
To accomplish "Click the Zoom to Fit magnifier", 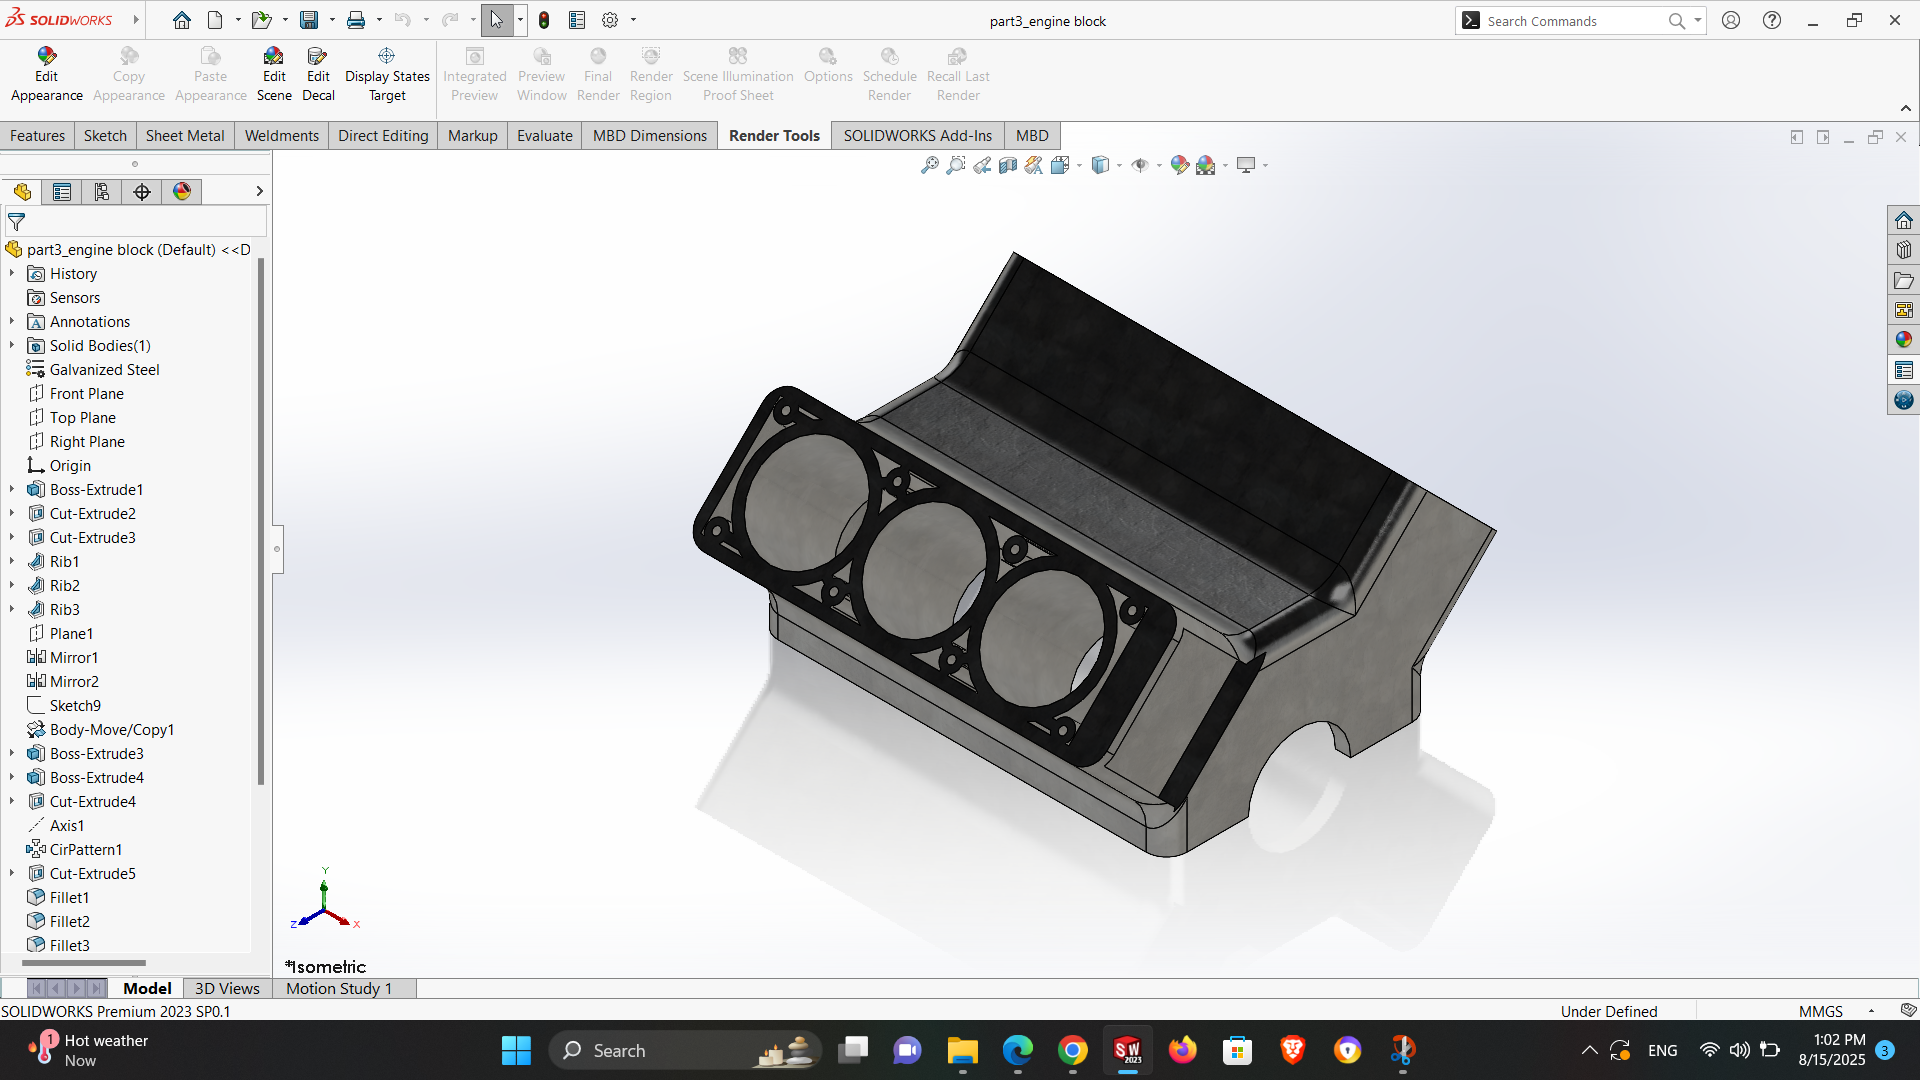I will (x=929, y=165).
